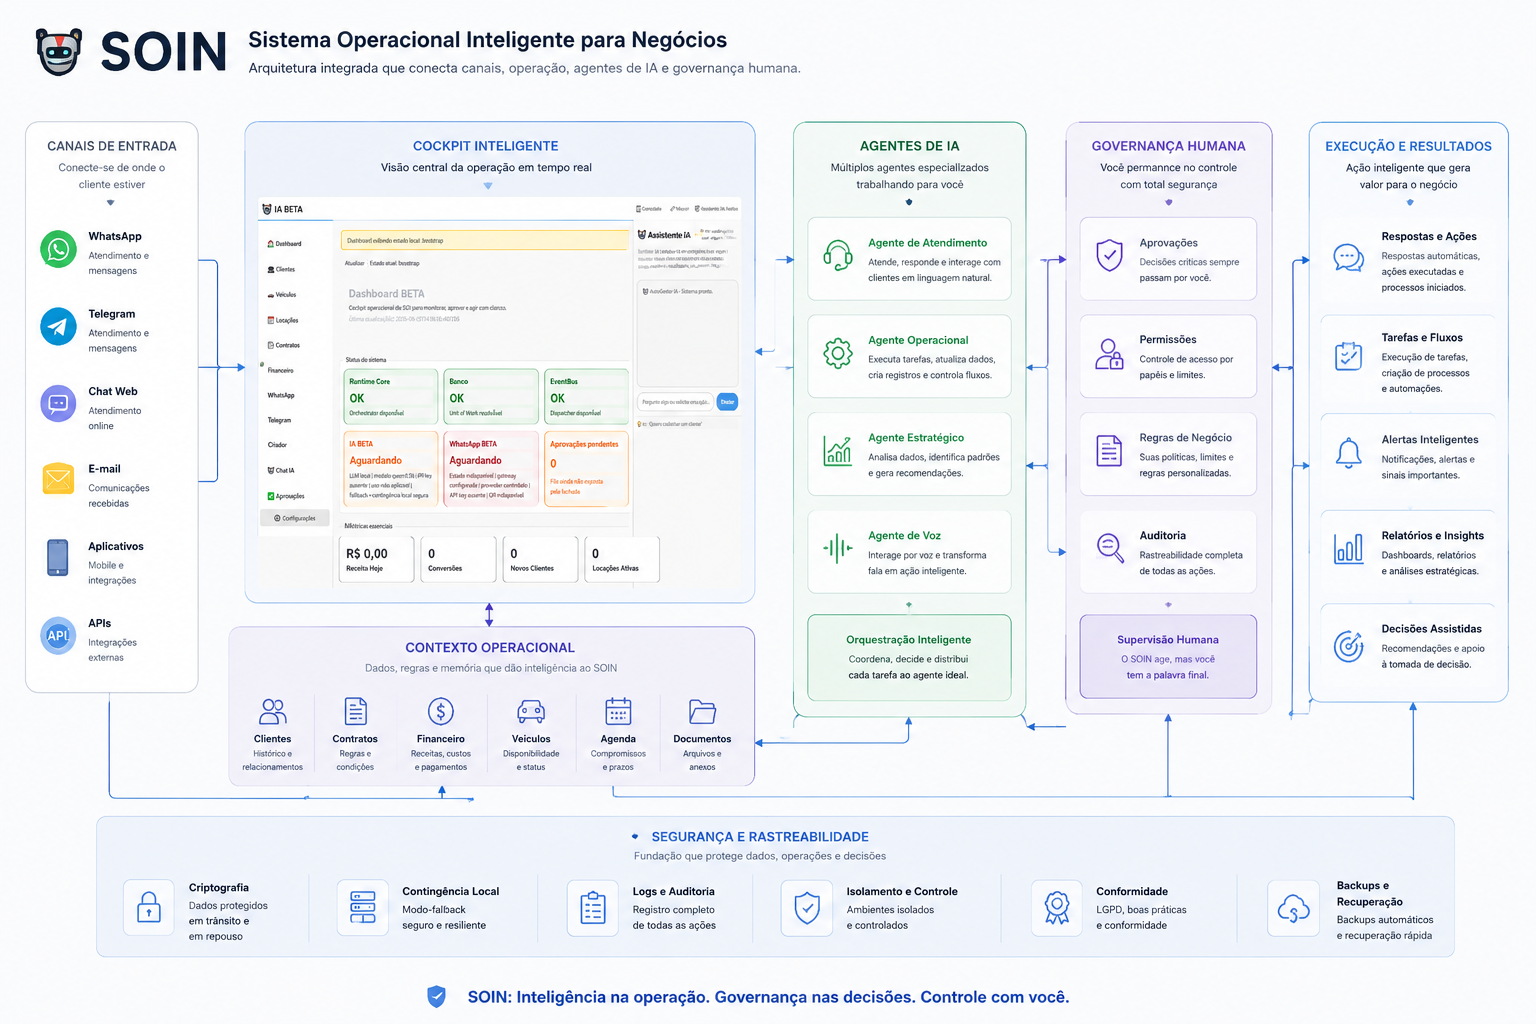Select the Contratos document icon in Contexto Operacional

pos(355,711)
